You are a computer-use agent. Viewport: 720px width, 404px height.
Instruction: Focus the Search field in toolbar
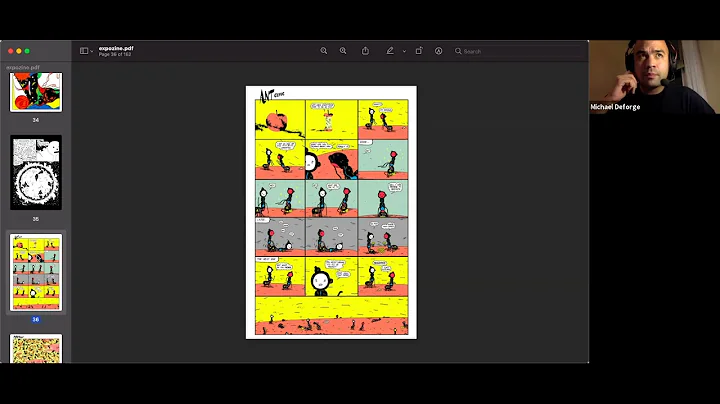pyautogui.click(x=518, y=51)
